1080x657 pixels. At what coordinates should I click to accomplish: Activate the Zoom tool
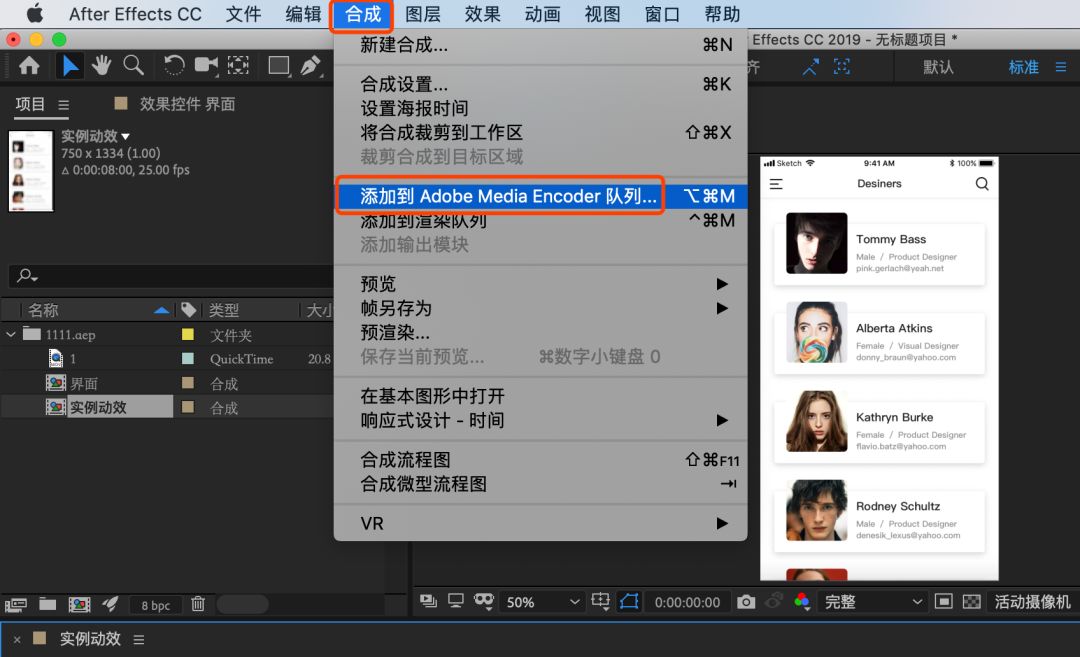coord(134,66)
